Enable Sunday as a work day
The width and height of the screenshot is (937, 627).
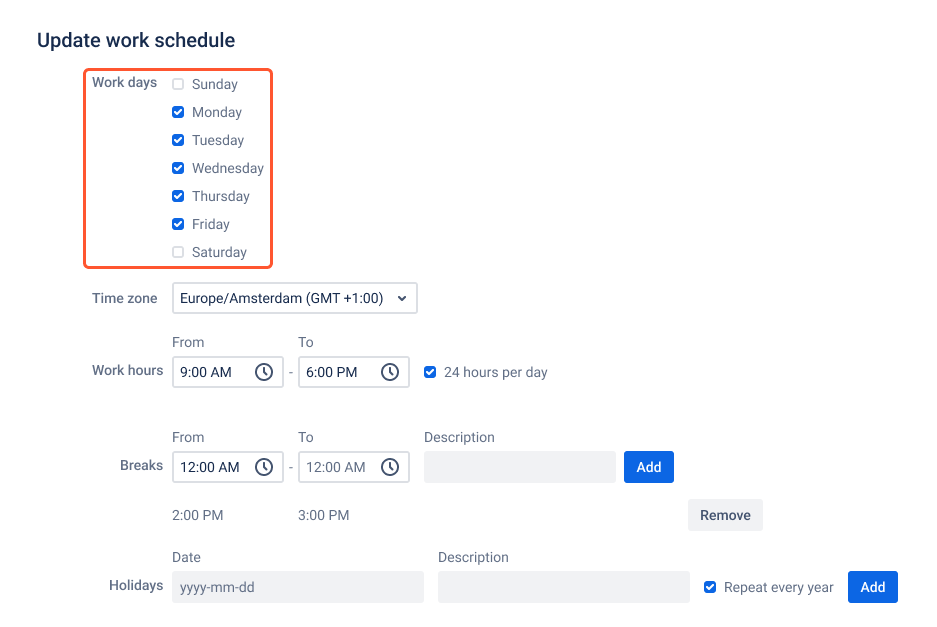(178, 84)
